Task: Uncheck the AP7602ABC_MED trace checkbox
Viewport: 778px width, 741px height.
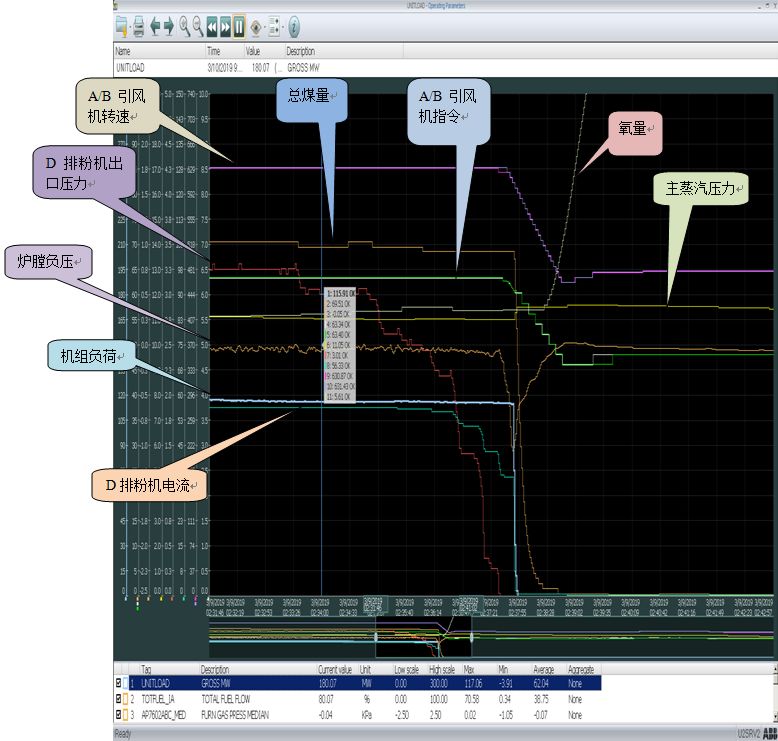Action: click(x=118, y=715)
